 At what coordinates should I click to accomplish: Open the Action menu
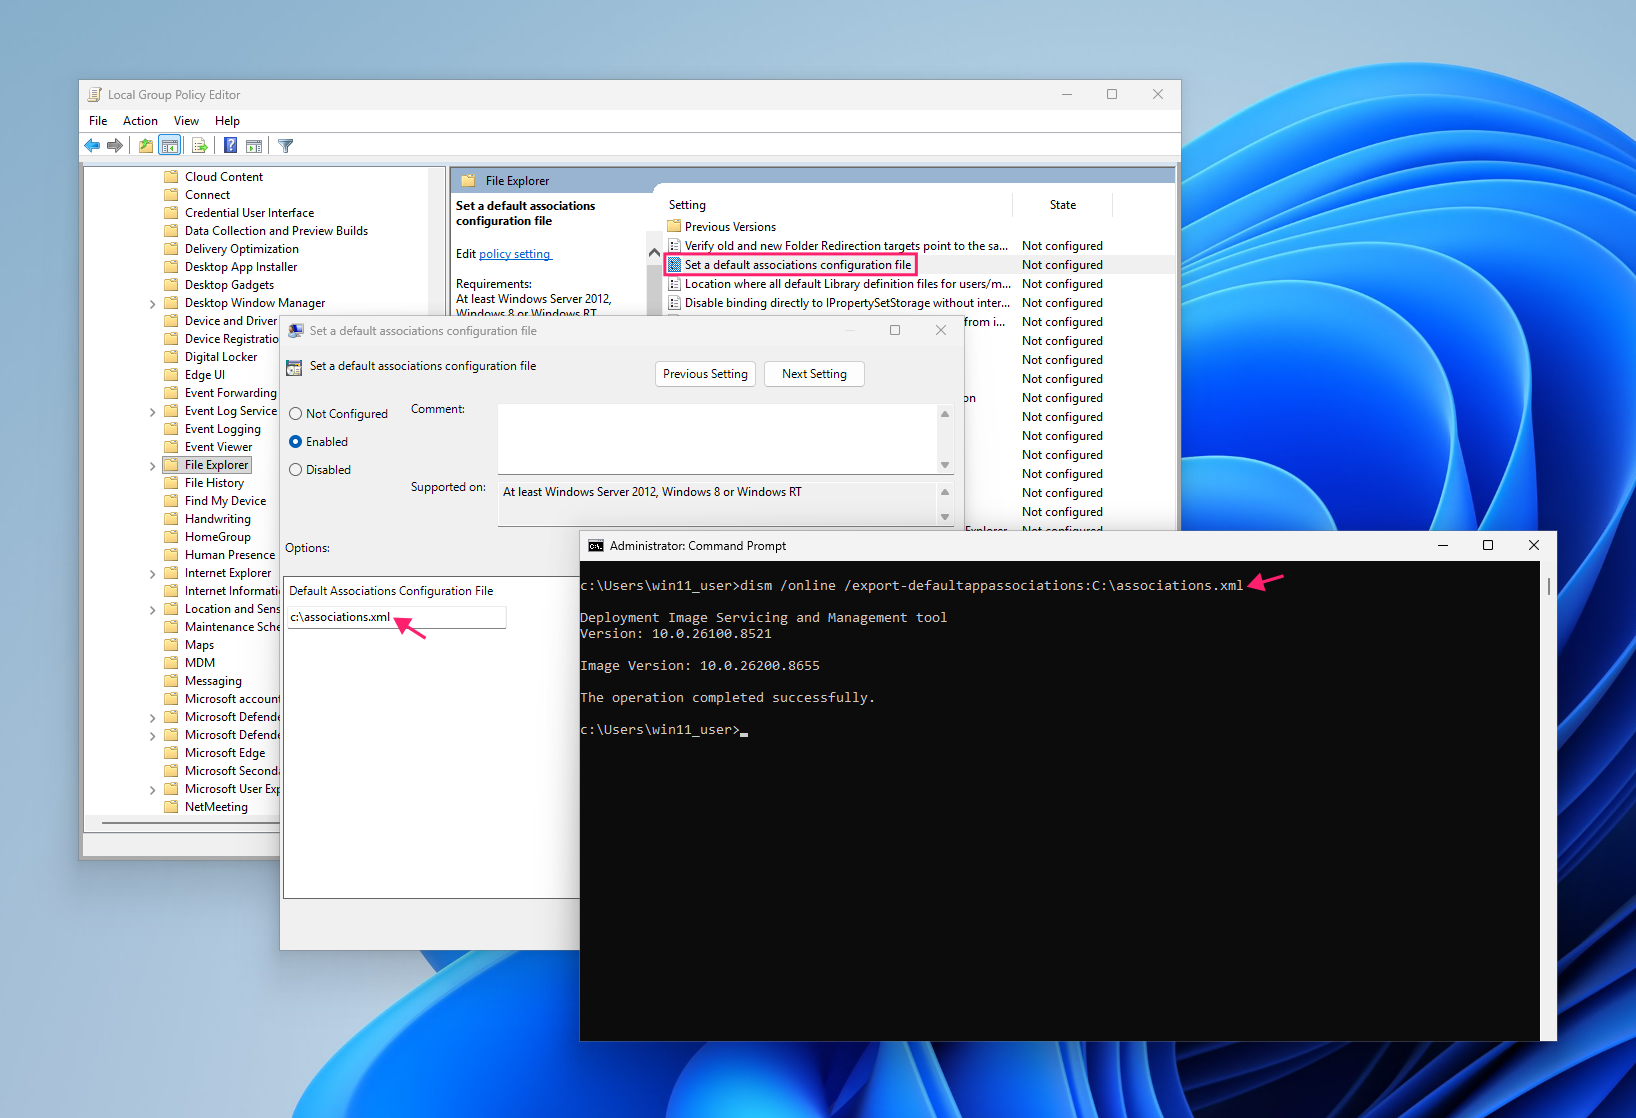click(x=140, y=121)
